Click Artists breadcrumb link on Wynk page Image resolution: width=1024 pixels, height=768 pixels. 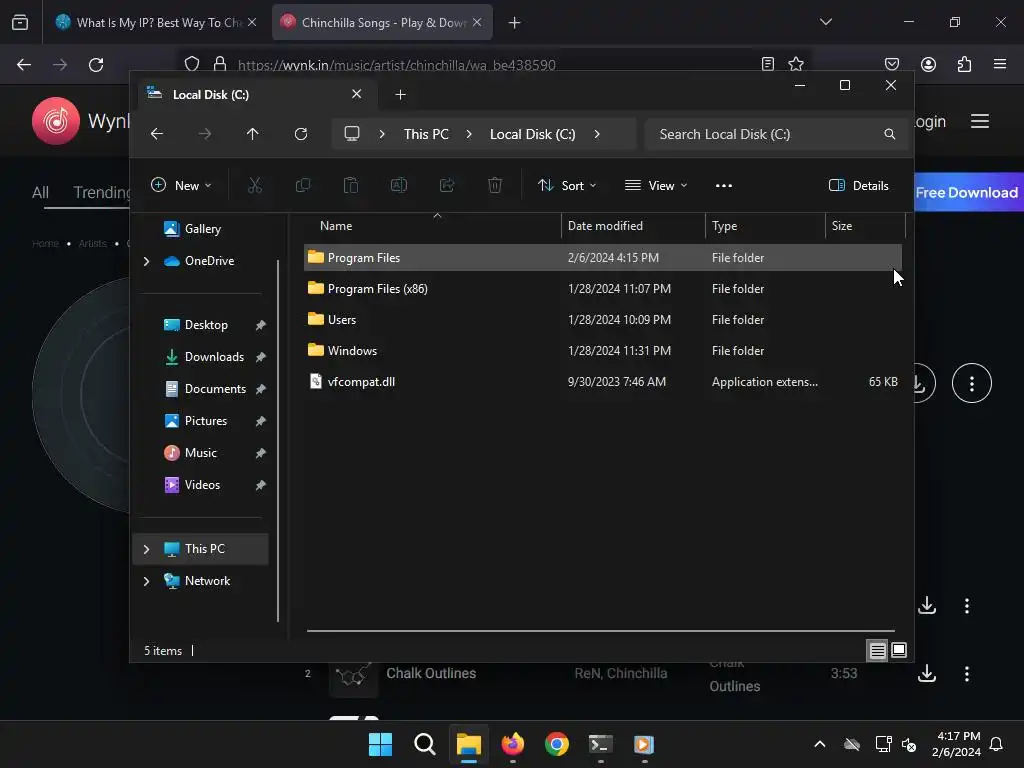click(92, 244)
